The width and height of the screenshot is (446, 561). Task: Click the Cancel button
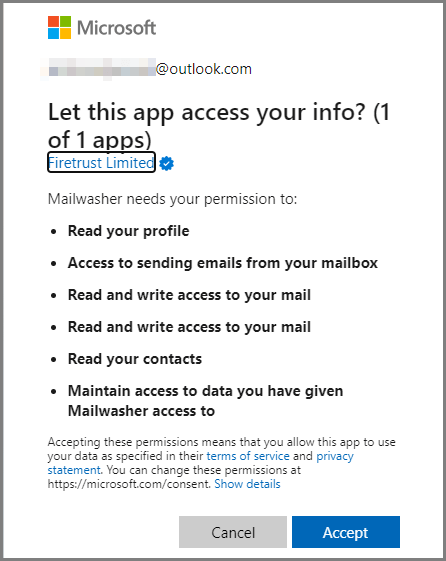233,532
